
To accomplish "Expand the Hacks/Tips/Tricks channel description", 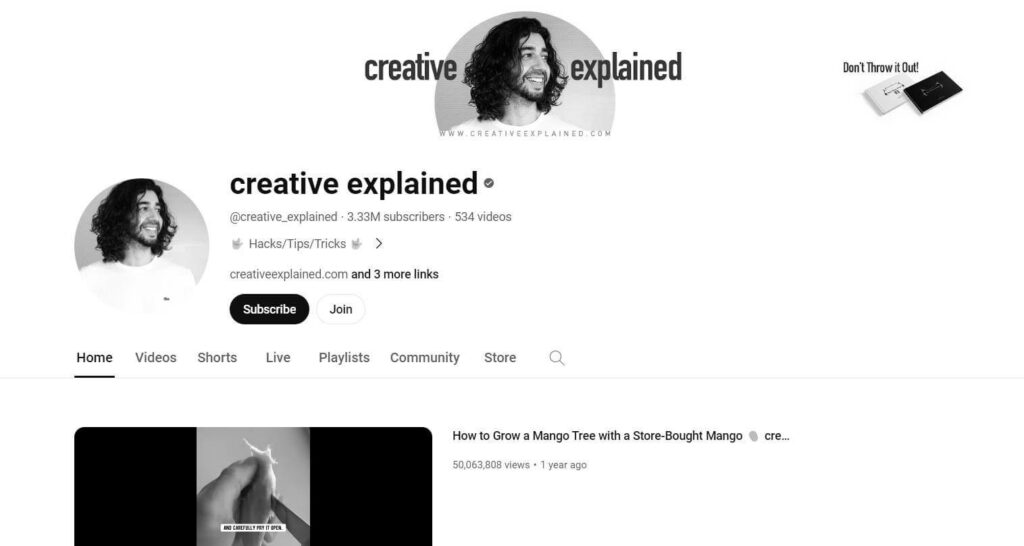I will click(x=379, y=244).
